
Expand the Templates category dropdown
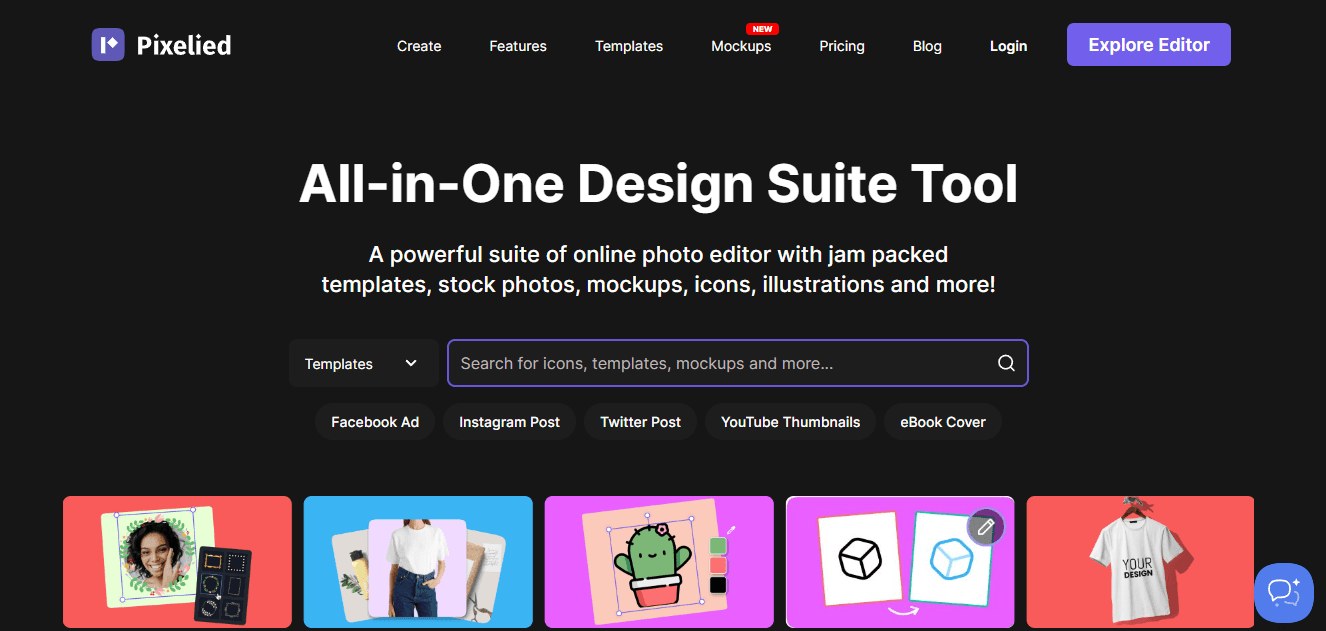pos(364,363)
